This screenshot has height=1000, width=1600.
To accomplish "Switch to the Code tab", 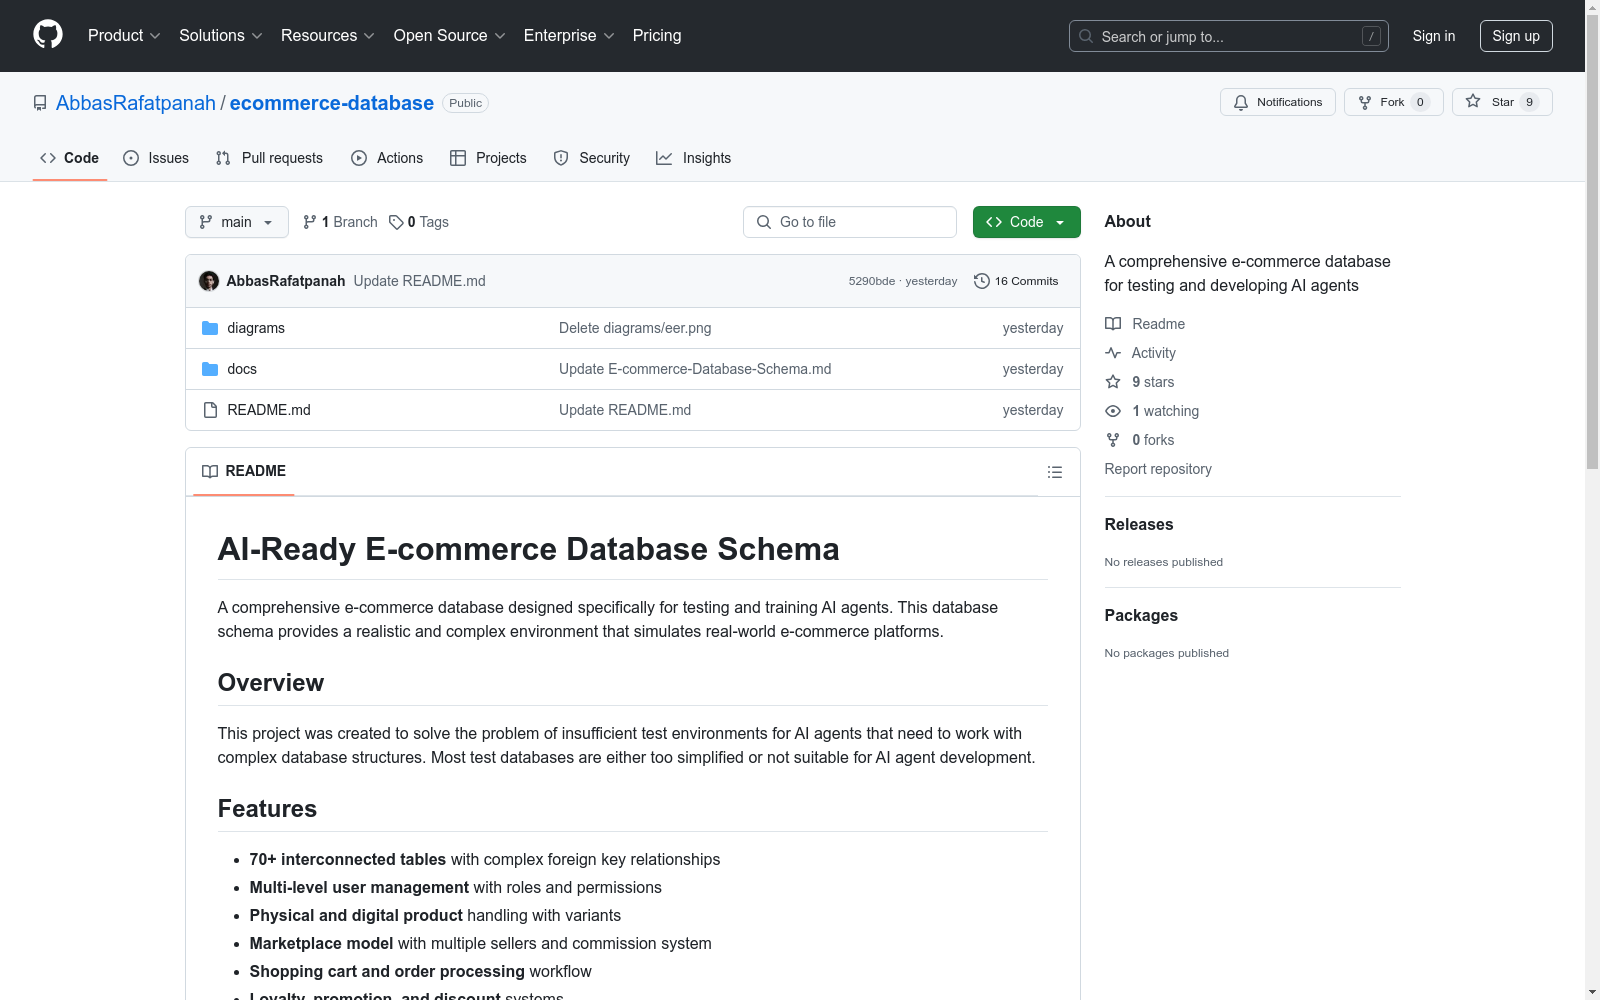I will tap(70, 158).
